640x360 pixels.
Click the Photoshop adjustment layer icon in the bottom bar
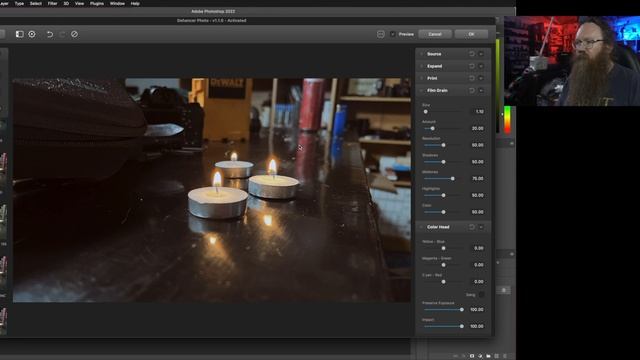pyautogui.click(x=480, y=356)
